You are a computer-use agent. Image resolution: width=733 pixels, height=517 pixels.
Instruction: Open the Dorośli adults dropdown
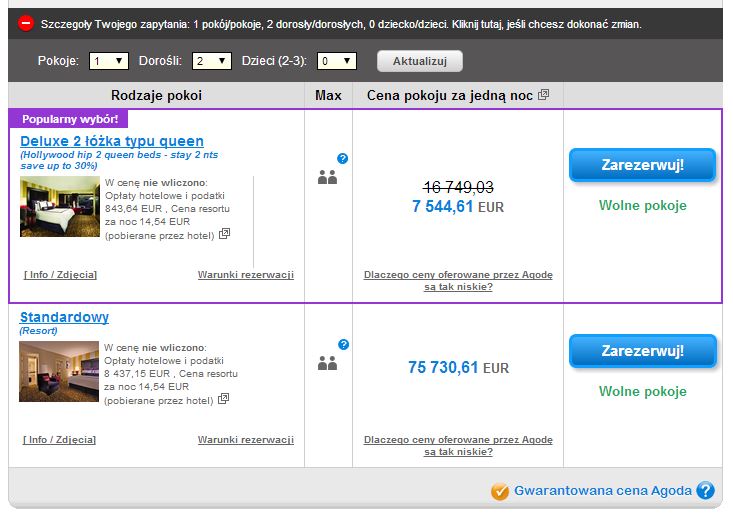[211, 61]
